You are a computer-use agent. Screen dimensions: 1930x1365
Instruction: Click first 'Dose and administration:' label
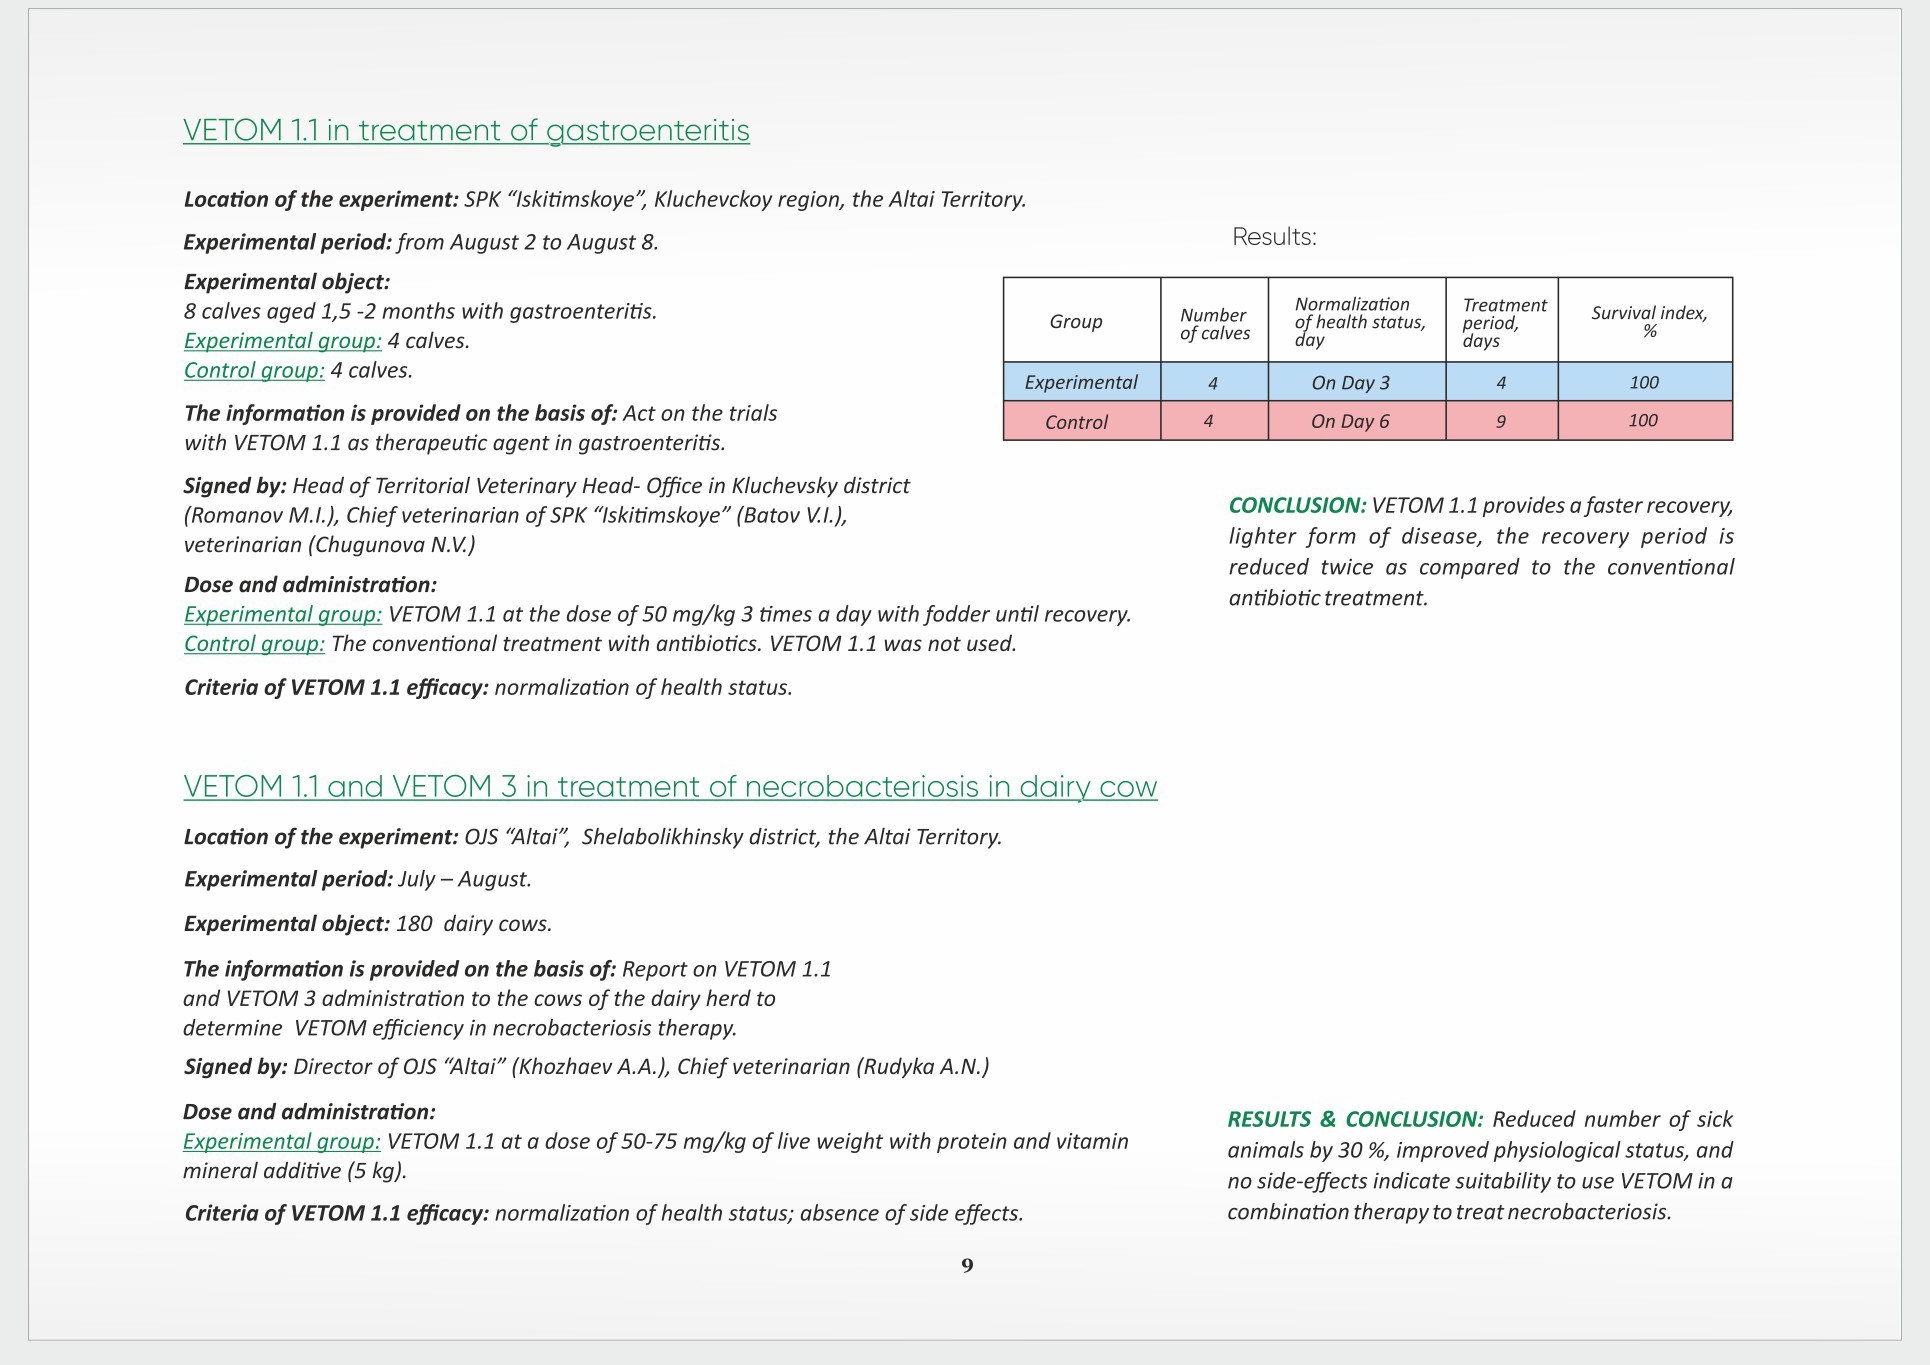(310, 585)
